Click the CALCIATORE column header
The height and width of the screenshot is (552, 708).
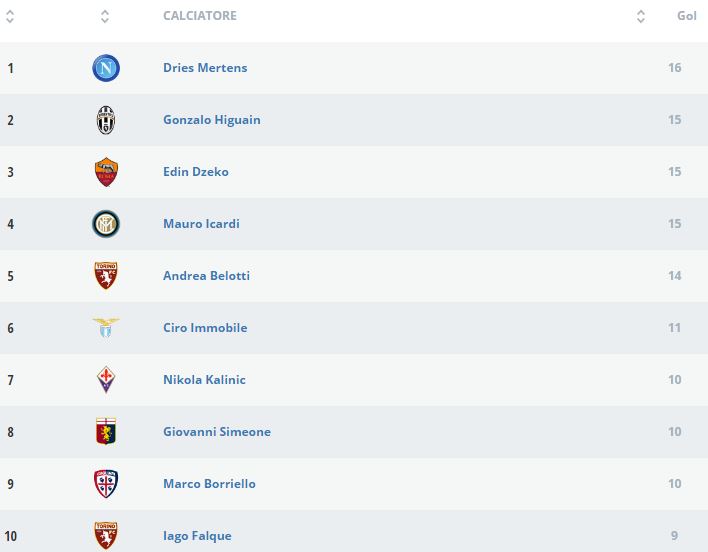[x=200, y=16]
